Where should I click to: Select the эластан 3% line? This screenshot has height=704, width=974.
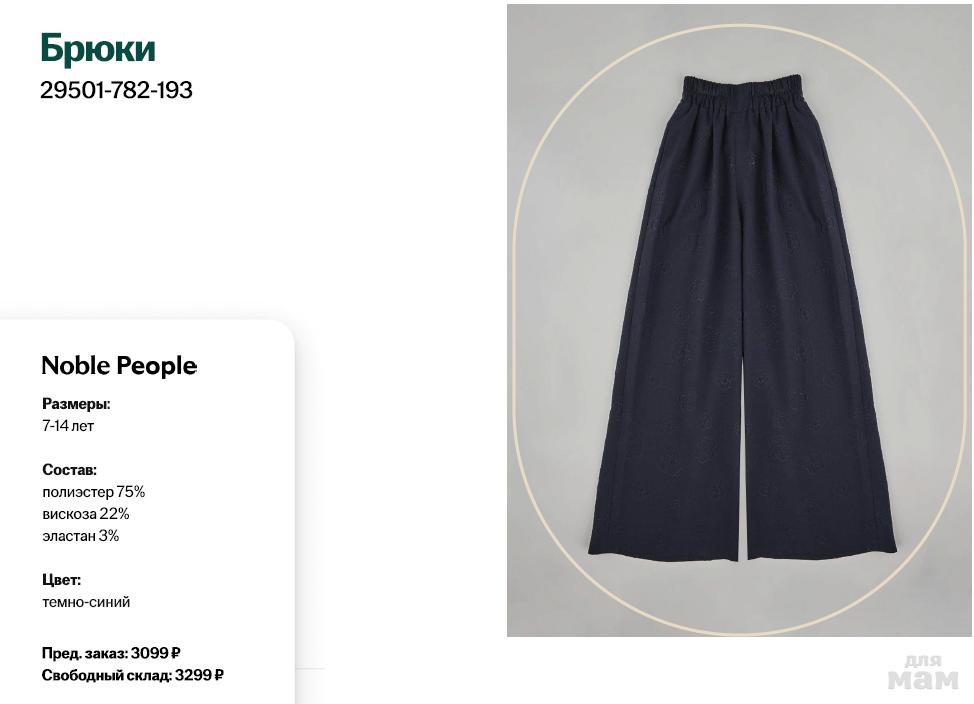(x=80, y=536)
